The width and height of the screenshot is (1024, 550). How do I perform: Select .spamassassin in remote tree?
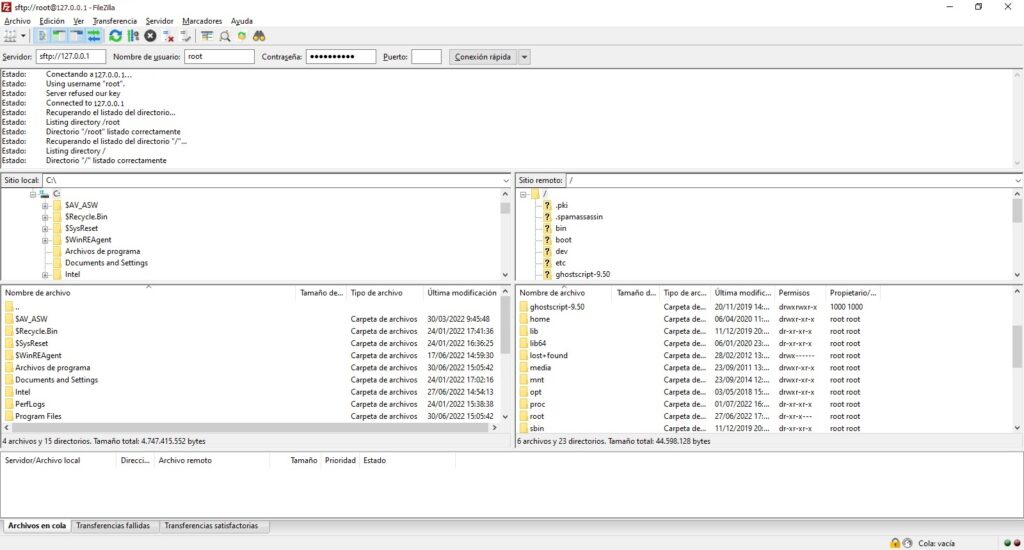(x=579, y=217)
